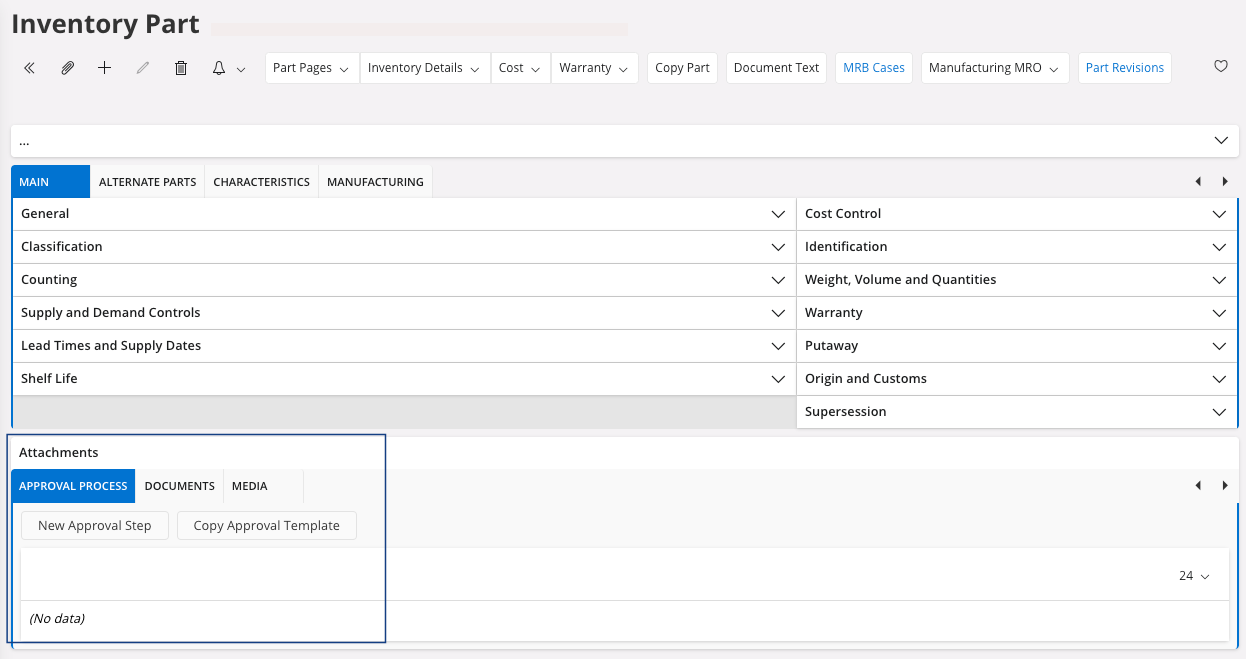
Task: Click the heart favorite icon
Action: (x=1220, y=67)
